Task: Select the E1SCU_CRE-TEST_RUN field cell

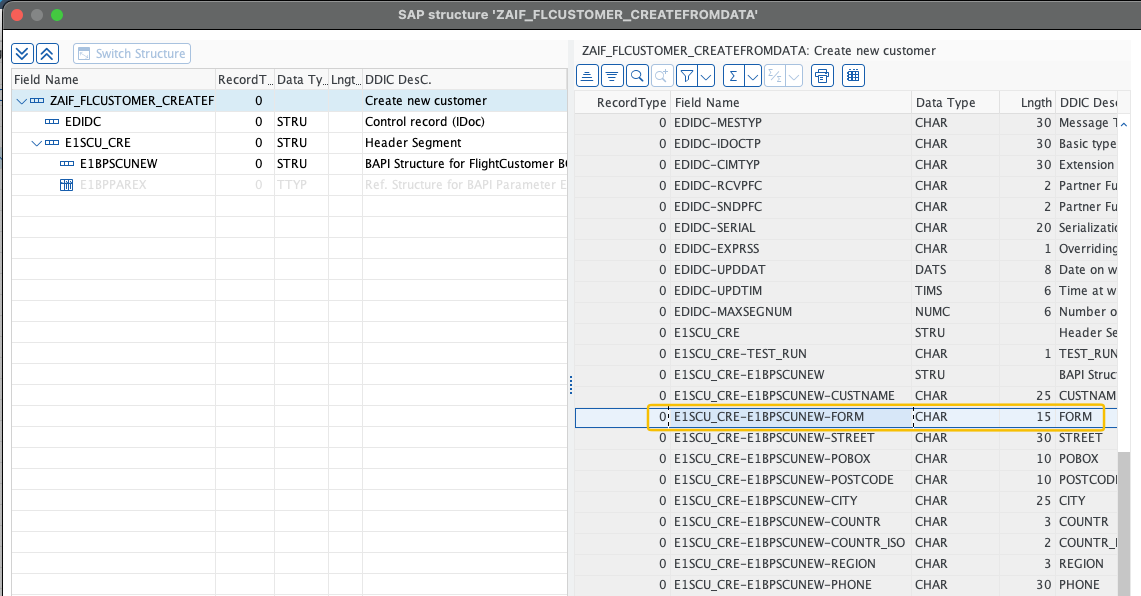Action: click(791, 354)
